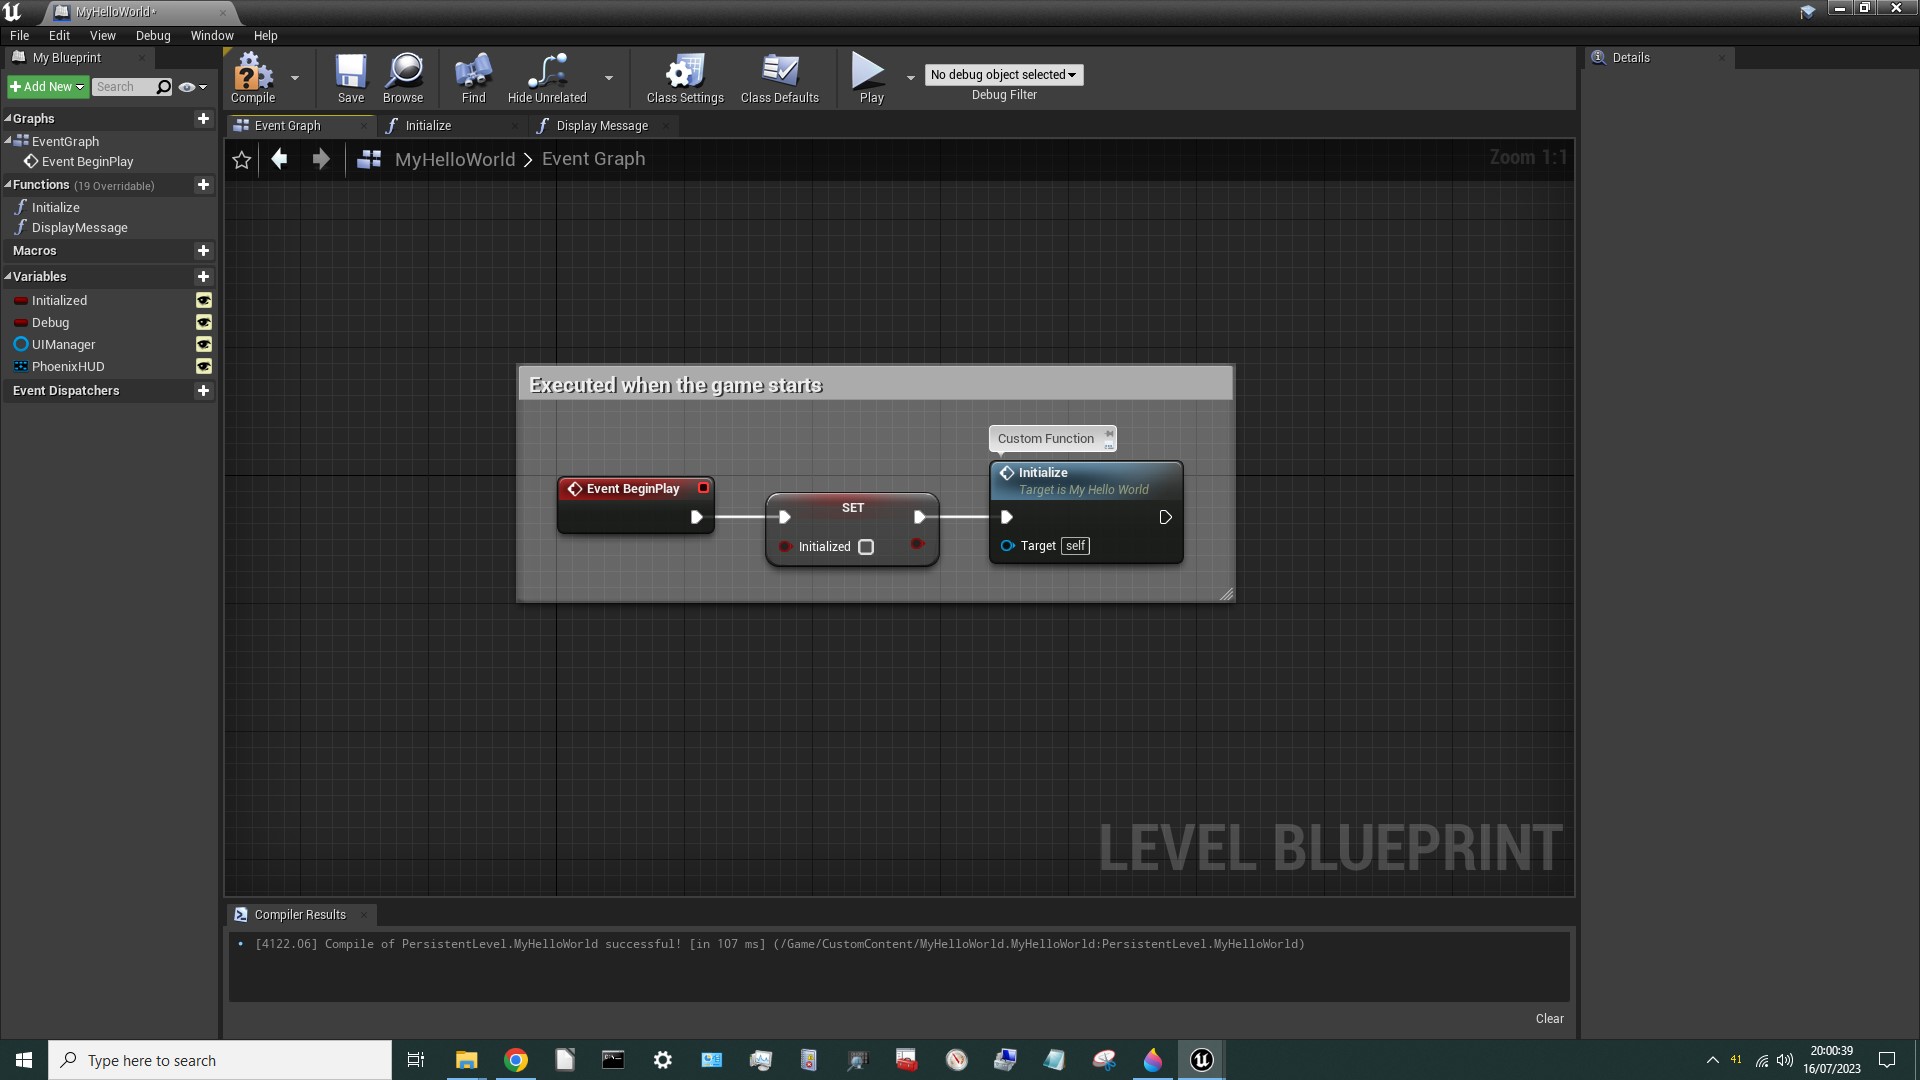Screen dimensions: 1920x1080
Task: Collapse the Functions section
Action: coord(8,185)
